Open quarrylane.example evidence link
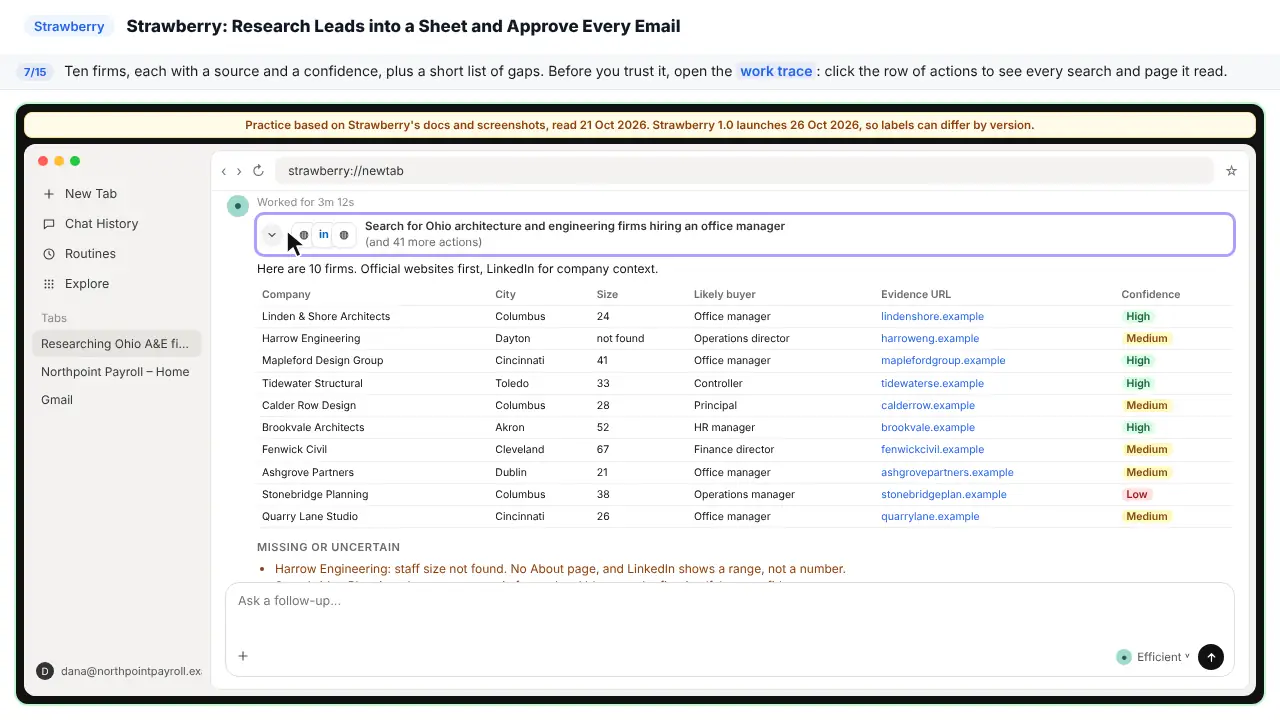The image size is (1280, 720). pyautogui.click(x=930, y=516)
